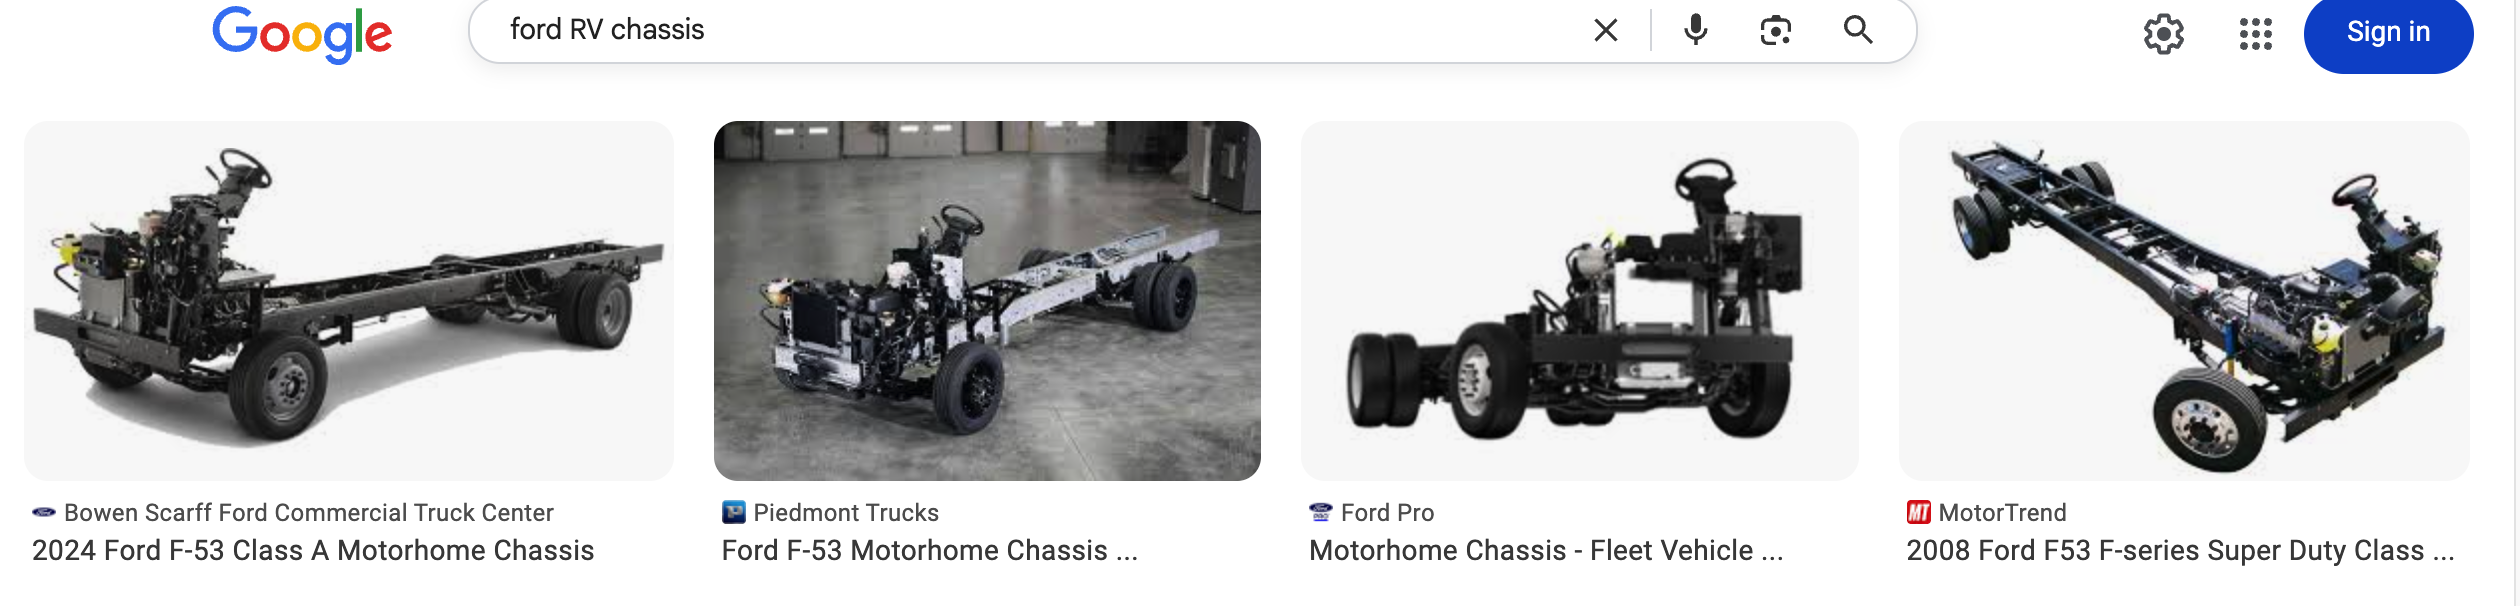Open quick settings gear icon
Screen dimensions: 2520x606
click(2163, 34)
